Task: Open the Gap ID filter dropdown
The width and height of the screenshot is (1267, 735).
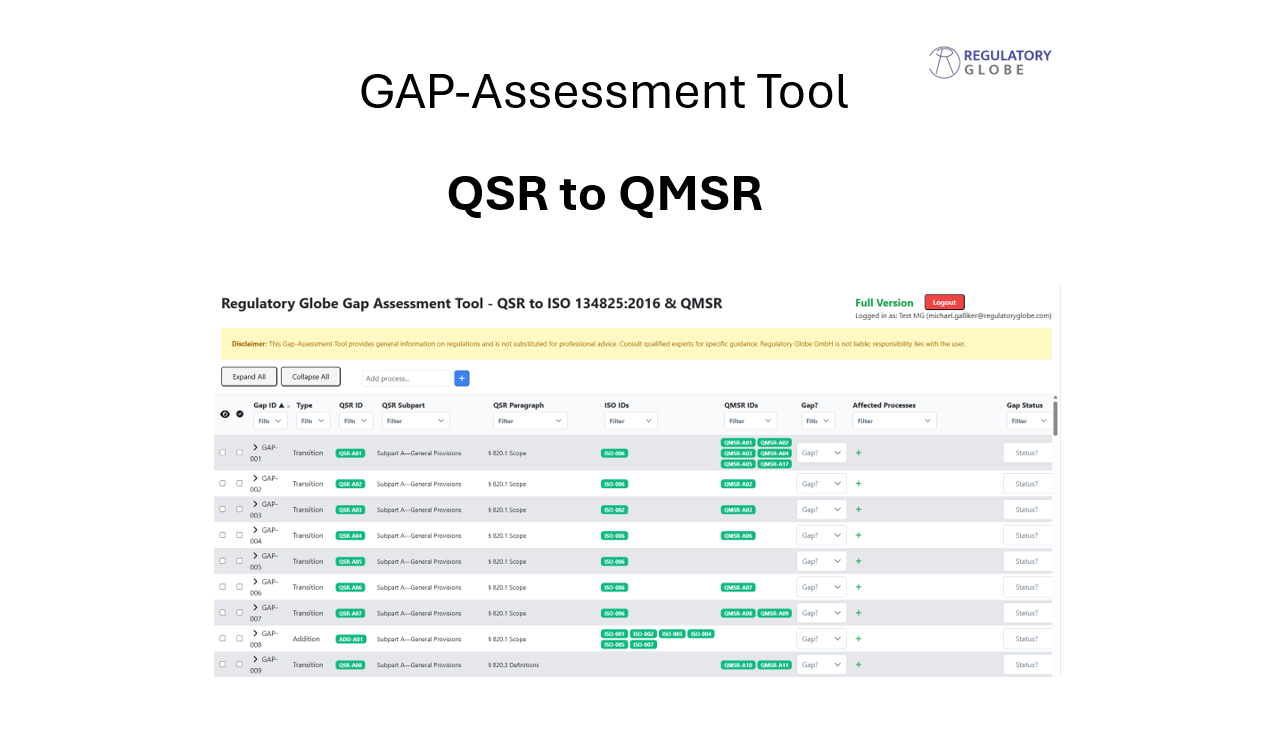Action: tap(270, 421)
